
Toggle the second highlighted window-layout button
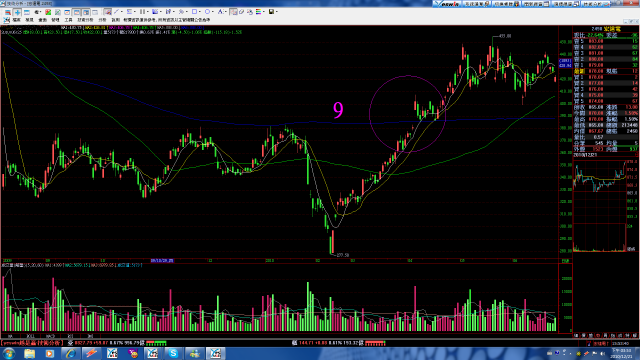point(86,12)
